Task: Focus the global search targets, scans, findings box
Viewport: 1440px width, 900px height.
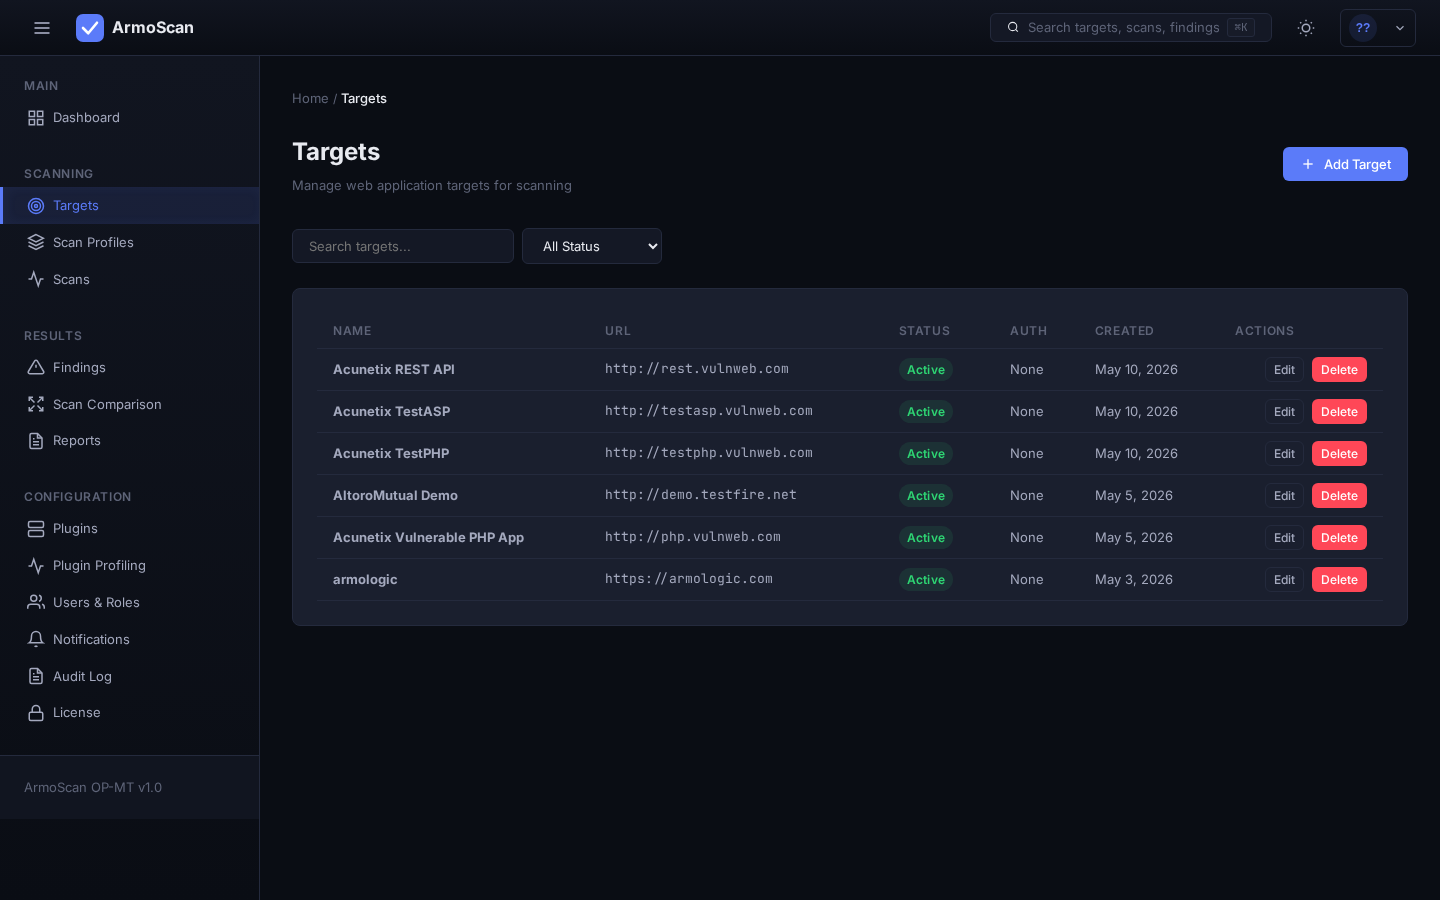Action: tap(1131, 28)
